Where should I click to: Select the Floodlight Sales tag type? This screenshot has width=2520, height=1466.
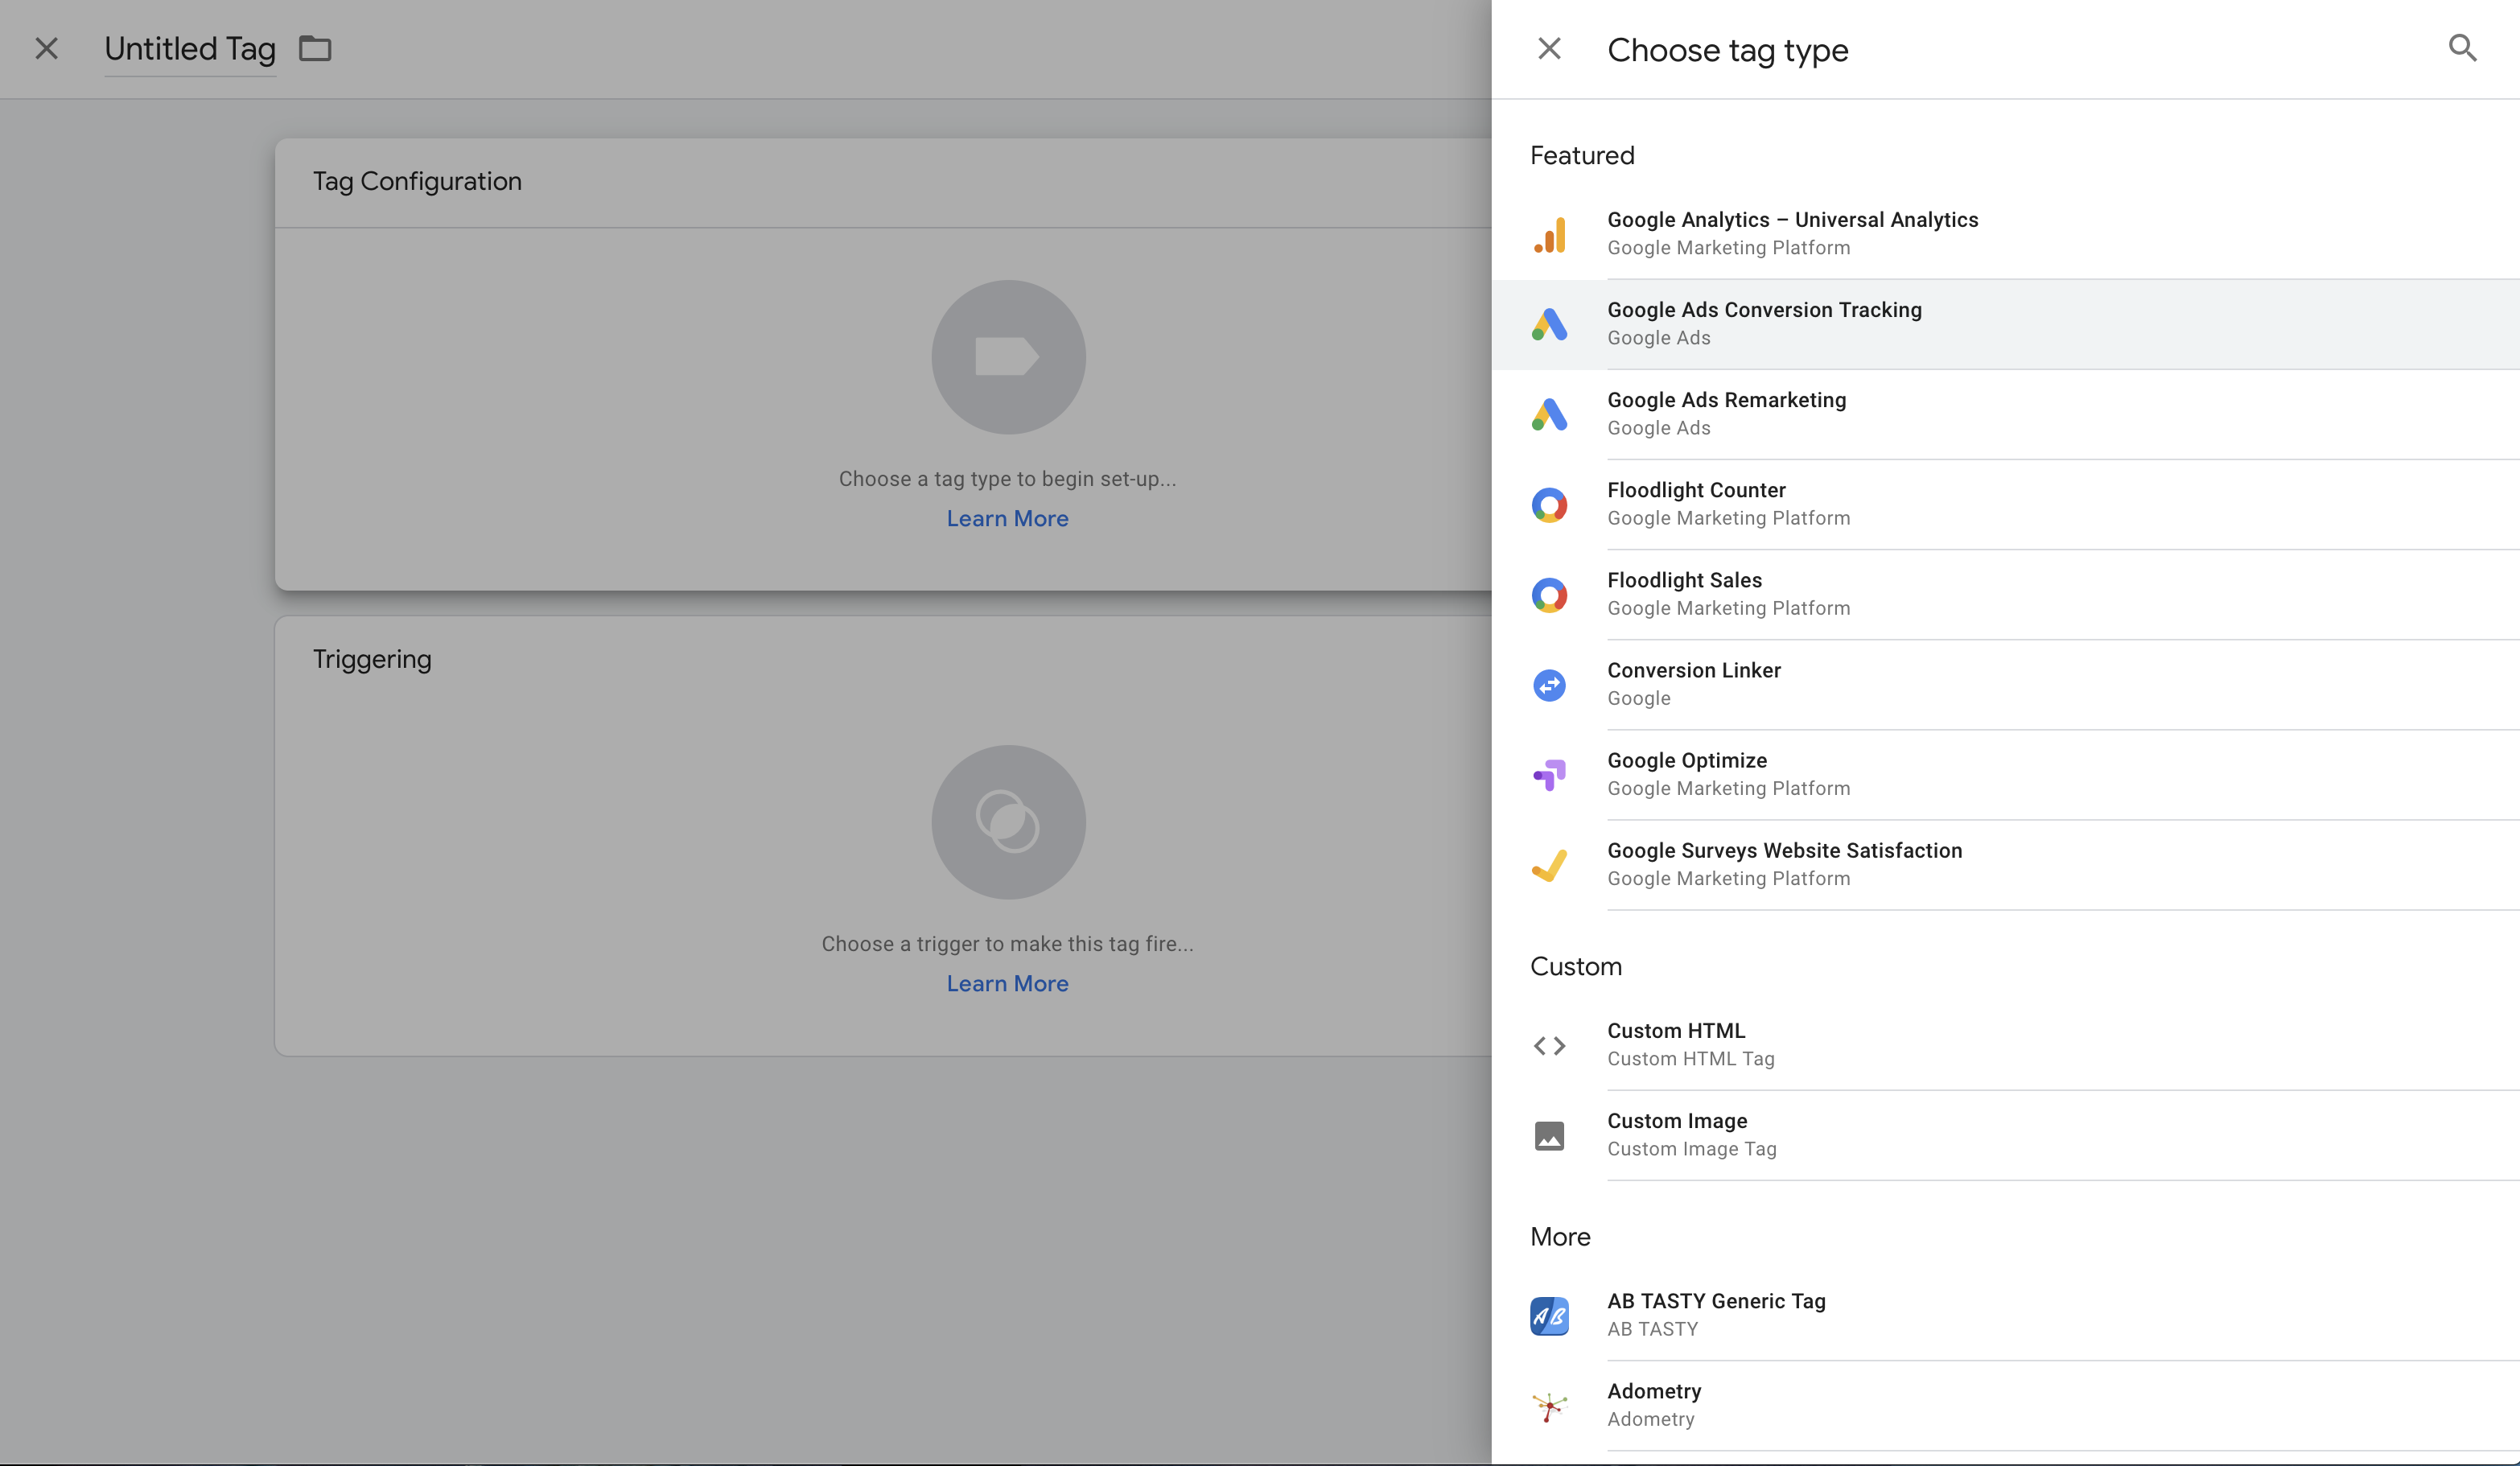tap(2005, 595)
